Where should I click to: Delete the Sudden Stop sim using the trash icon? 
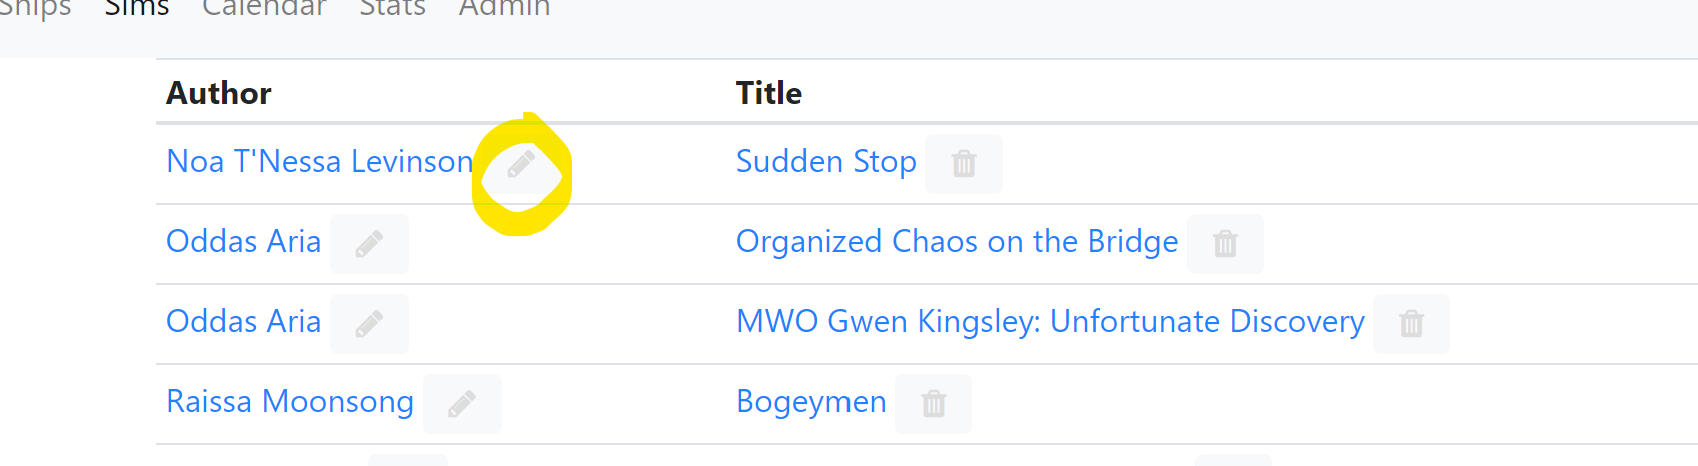point(964,163)
